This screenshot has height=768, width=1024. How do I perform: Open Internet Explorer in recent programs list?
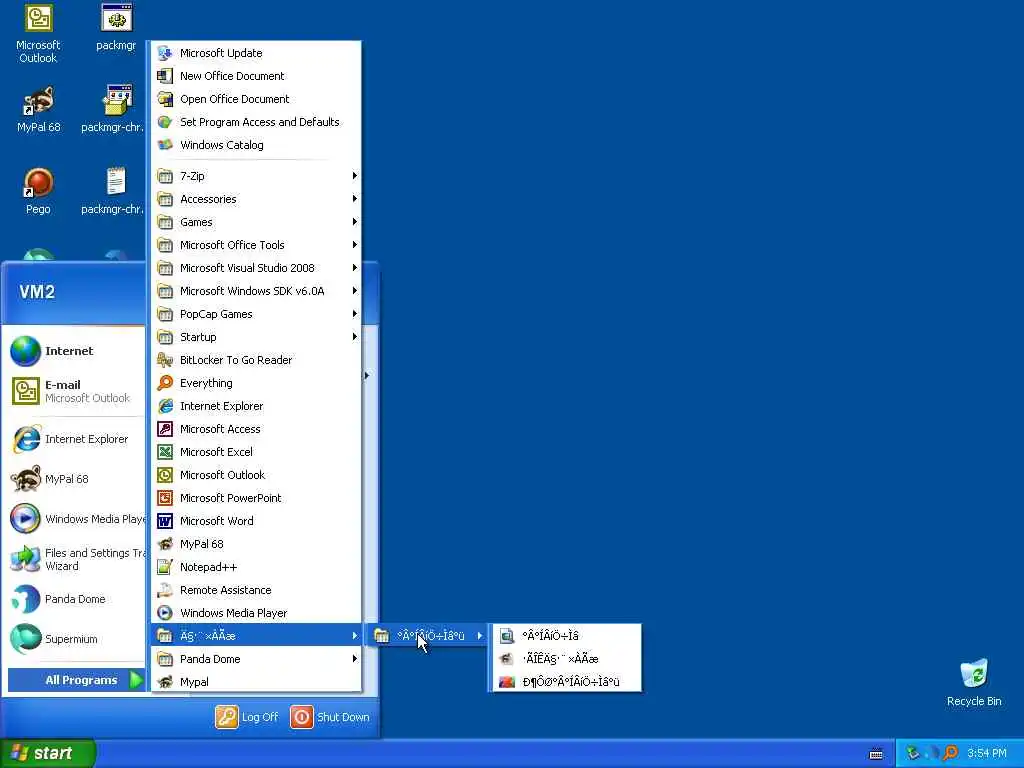click(x=75, y=439)
